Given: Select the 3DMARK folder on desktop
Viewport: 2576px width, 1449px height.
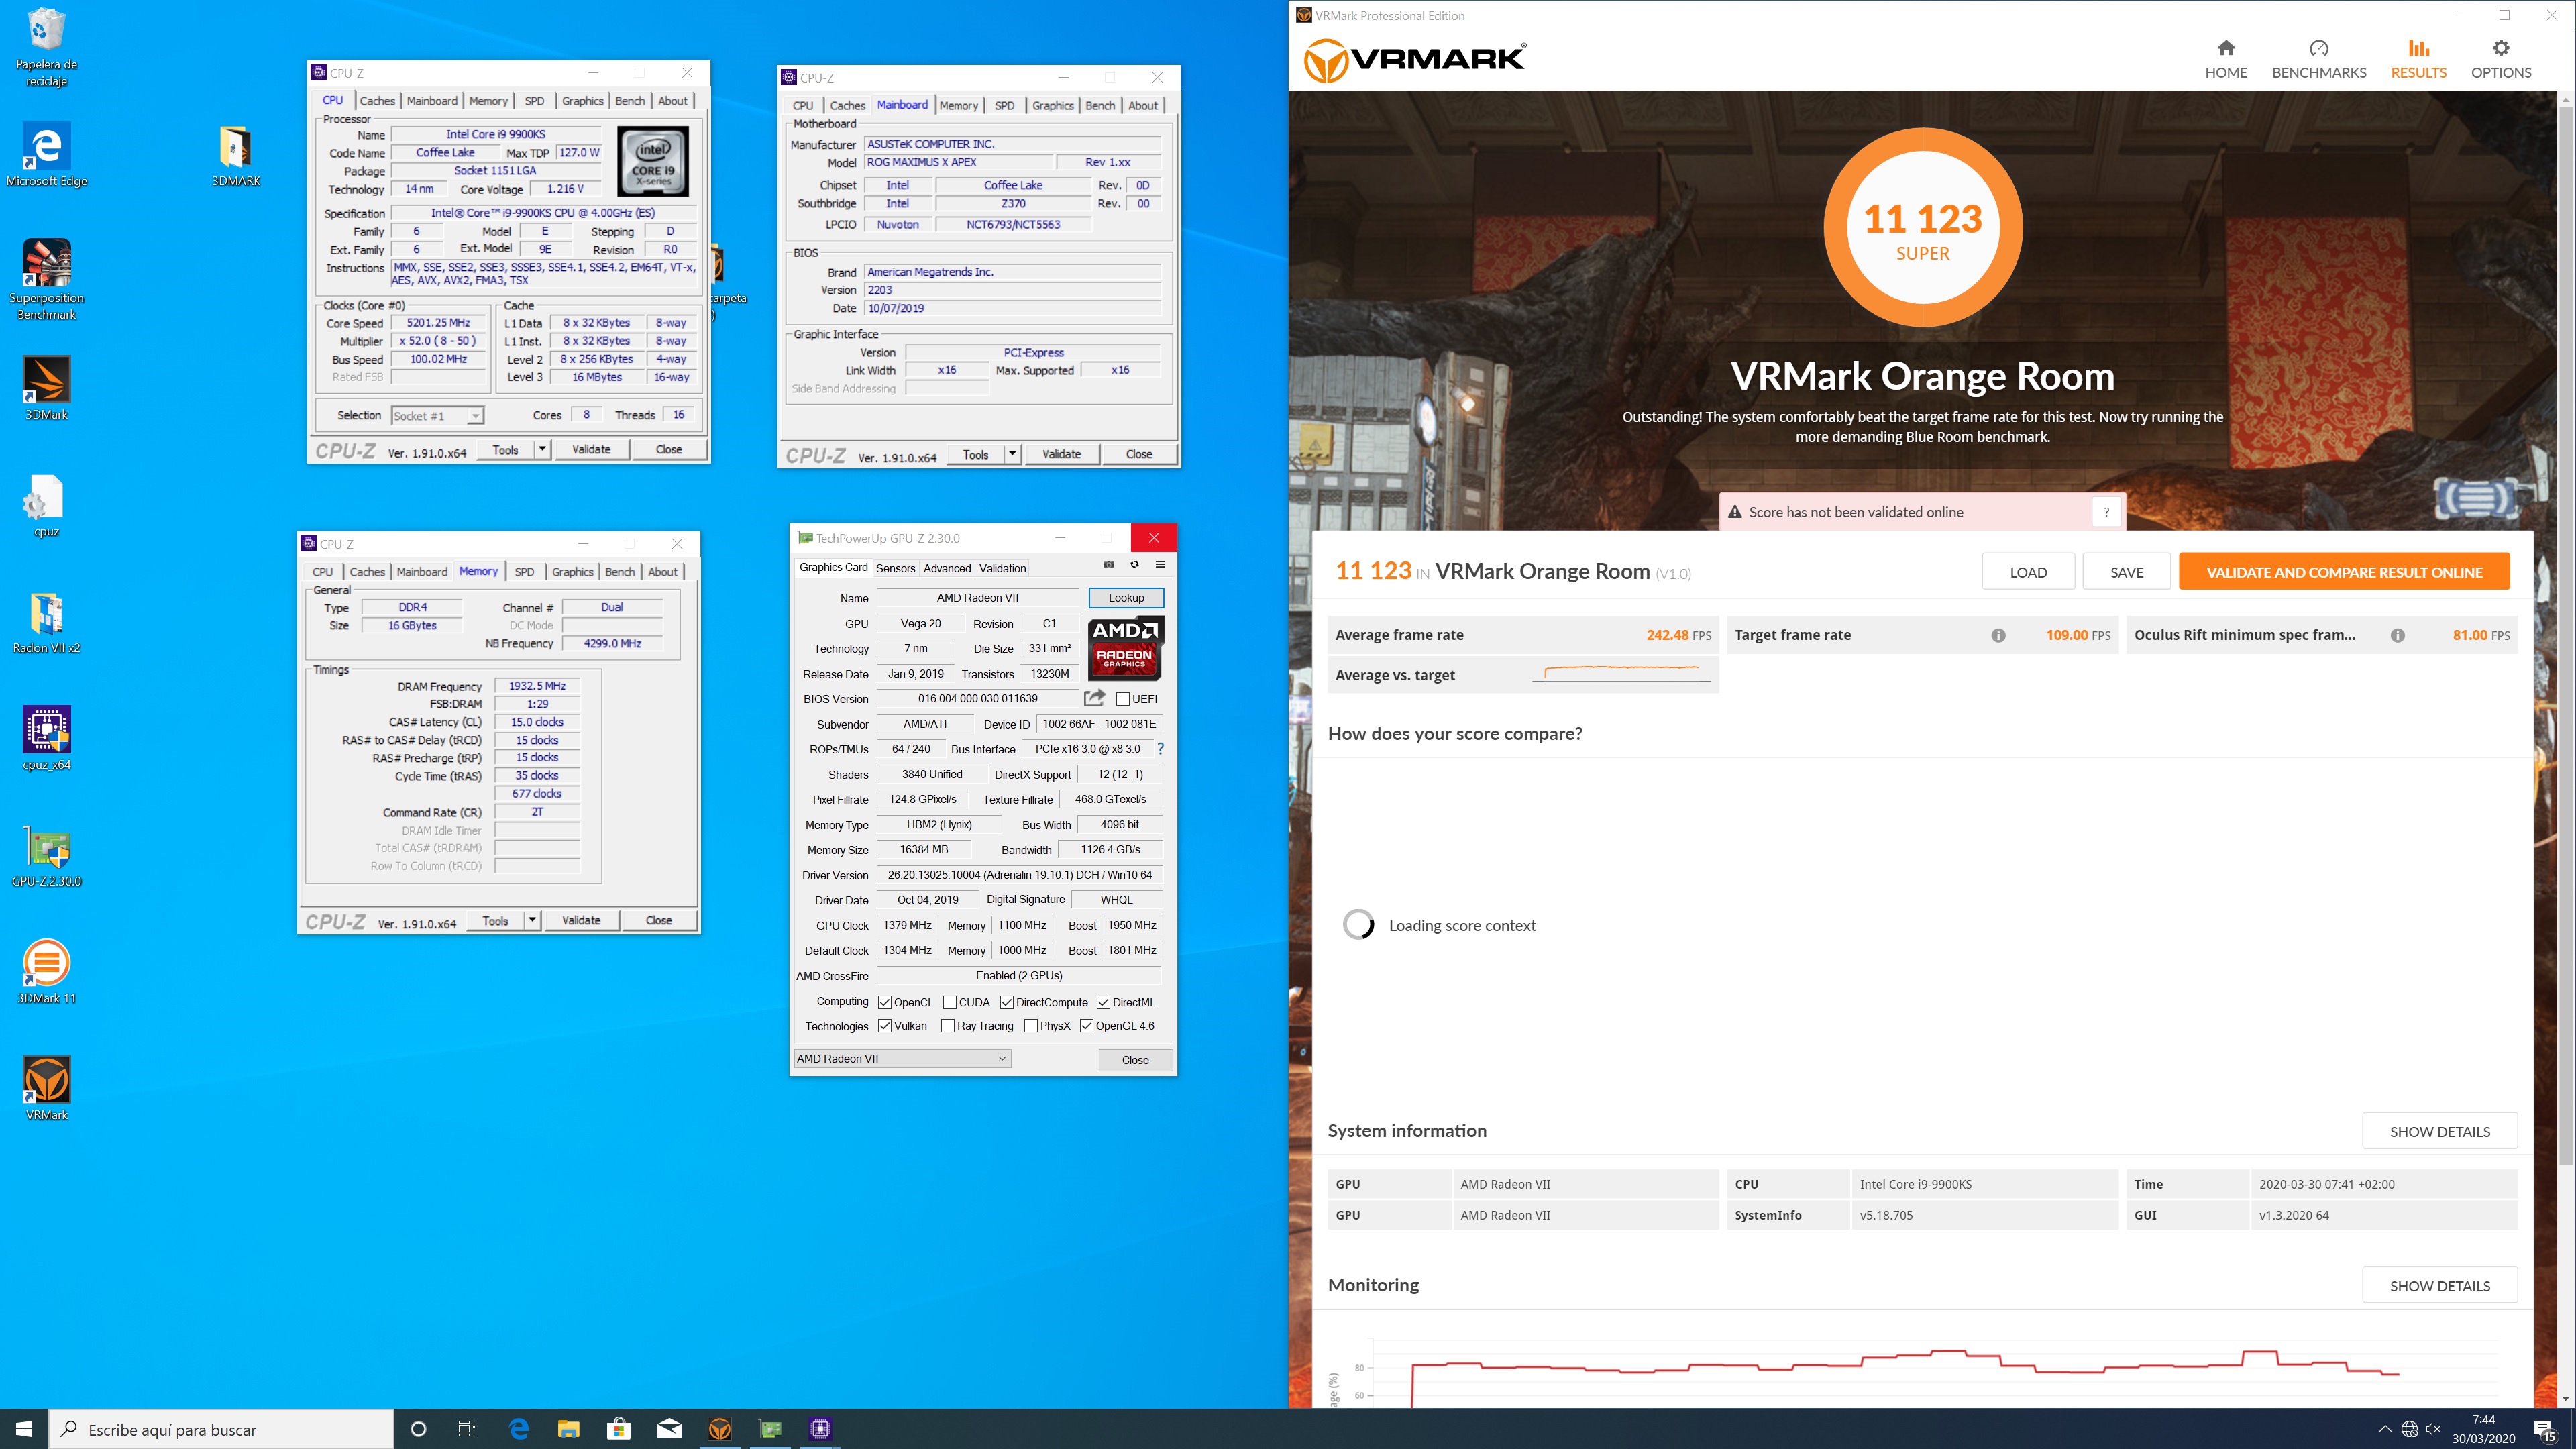Looking at the screenshot, I should pyautogui.click(x=236, y=156).
